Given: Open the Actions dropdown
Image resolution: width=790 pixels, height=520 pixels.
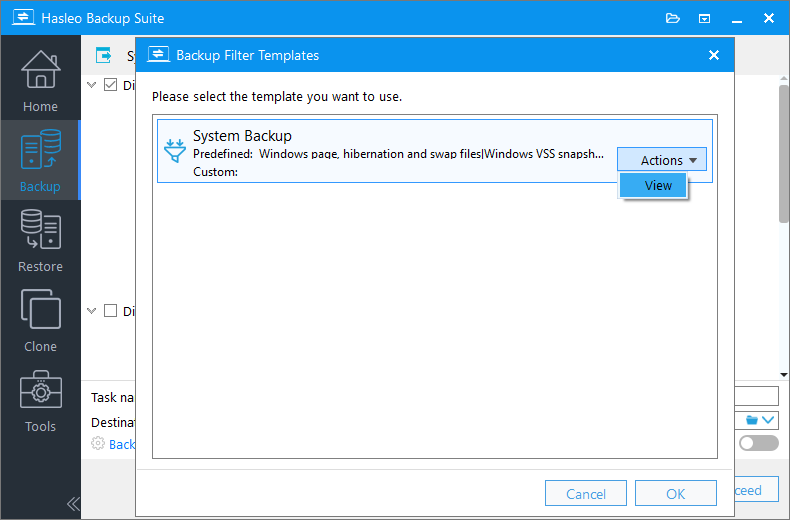Looking at the screenshot, I should (x=662, y=160).
